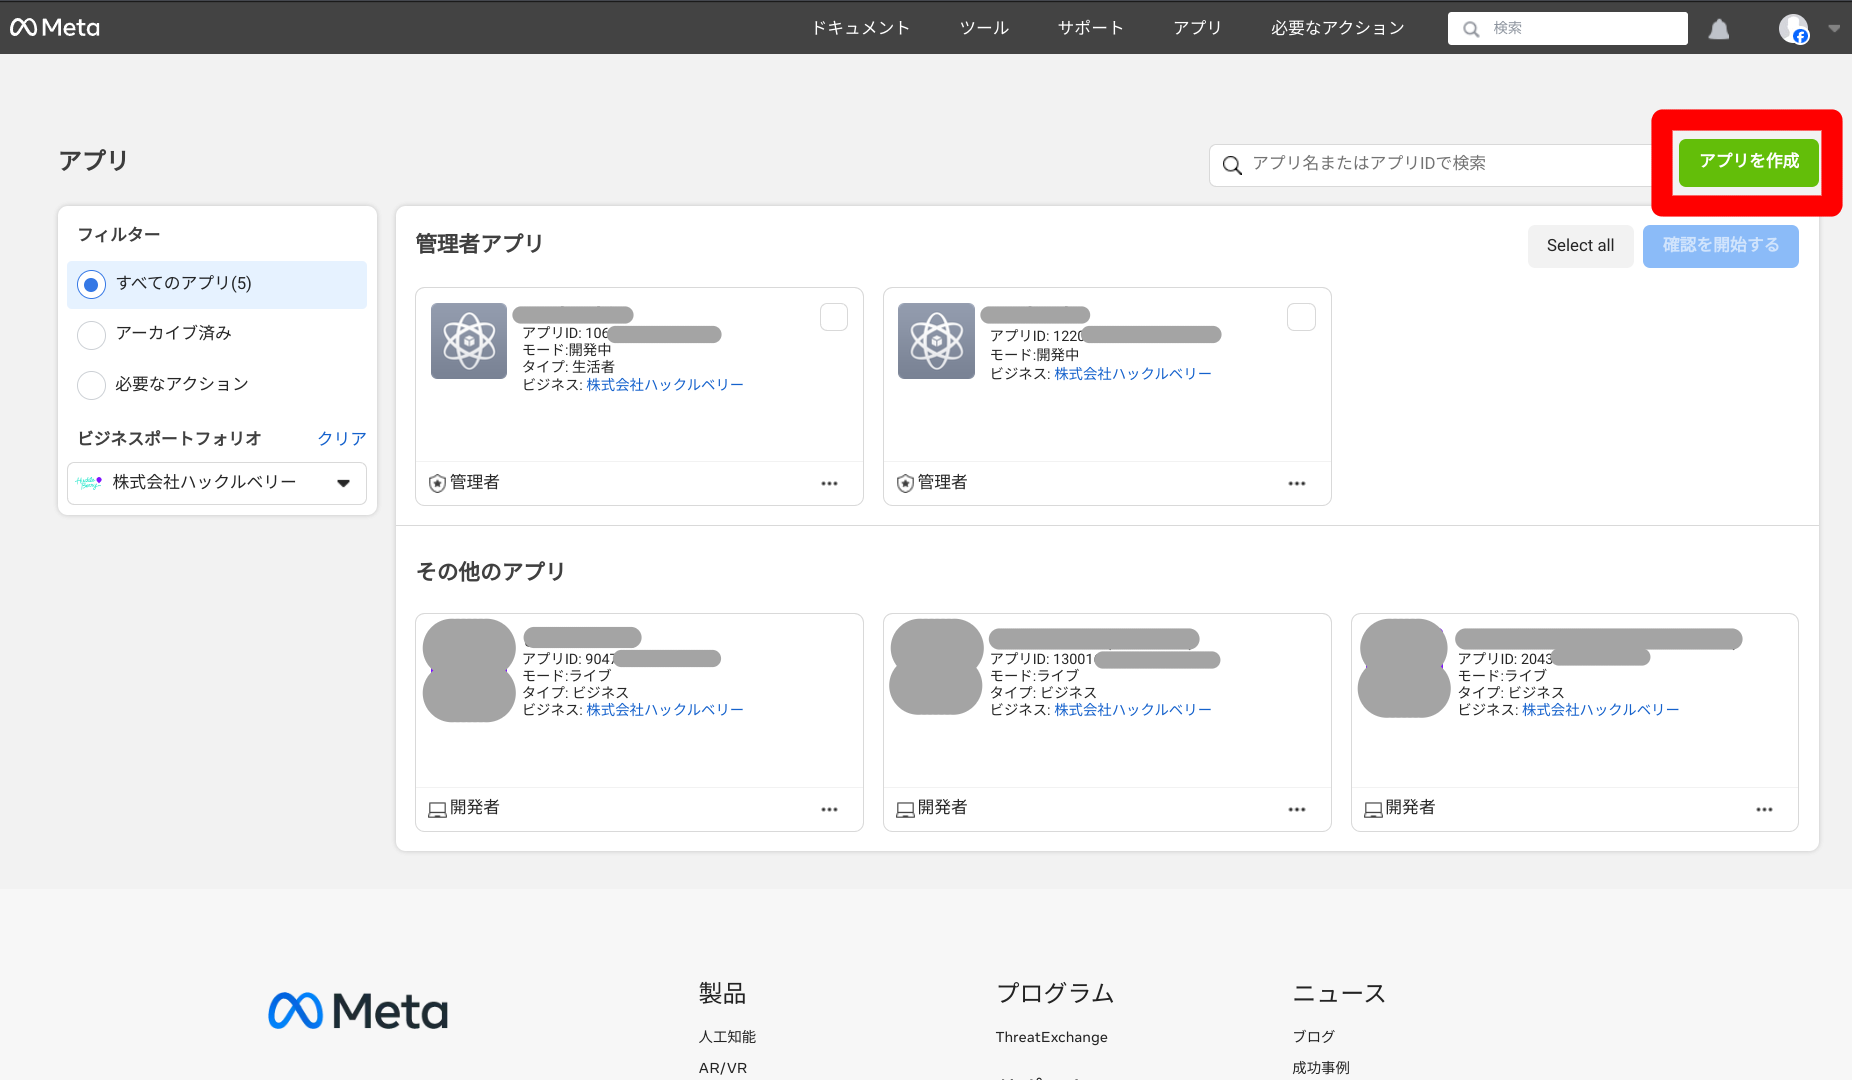The width and height of the screenshot is (1852, 1080).
Task: Open three-dot menu for app ID 9047
Action: click(x=829, y=809)
